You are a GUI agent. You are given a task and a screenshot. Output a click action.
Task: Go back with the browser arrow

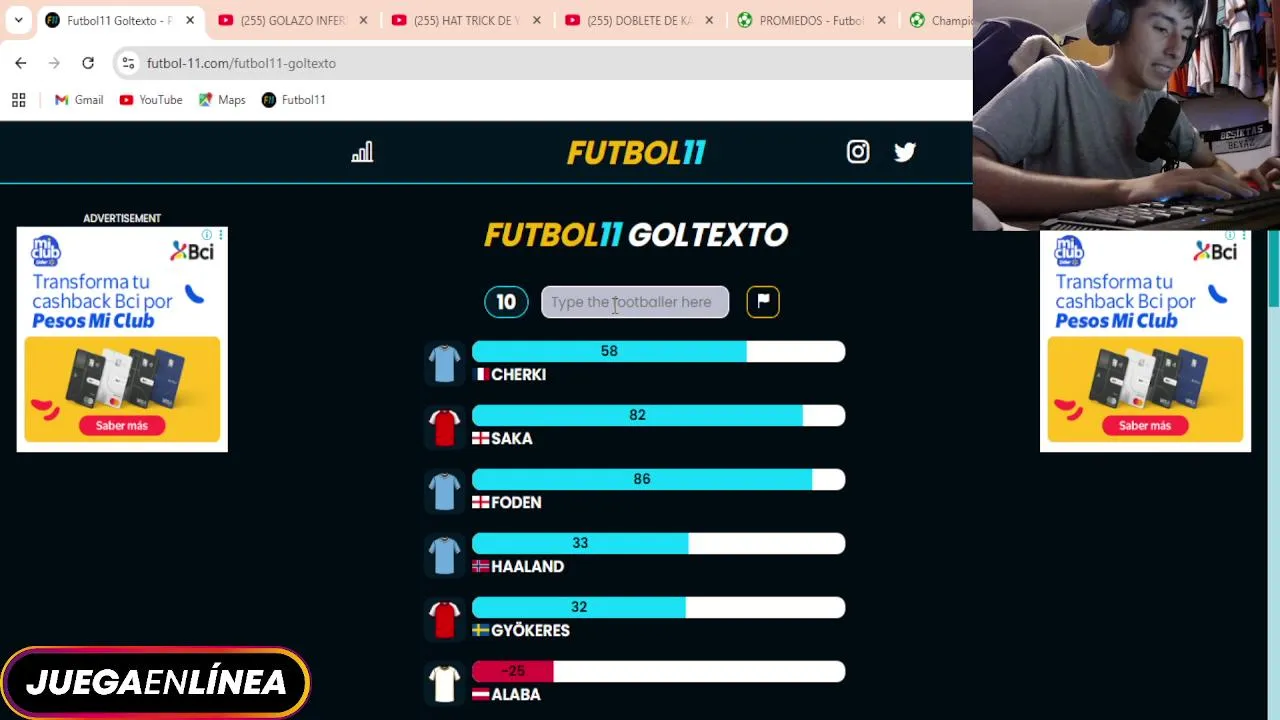(21, 63)
